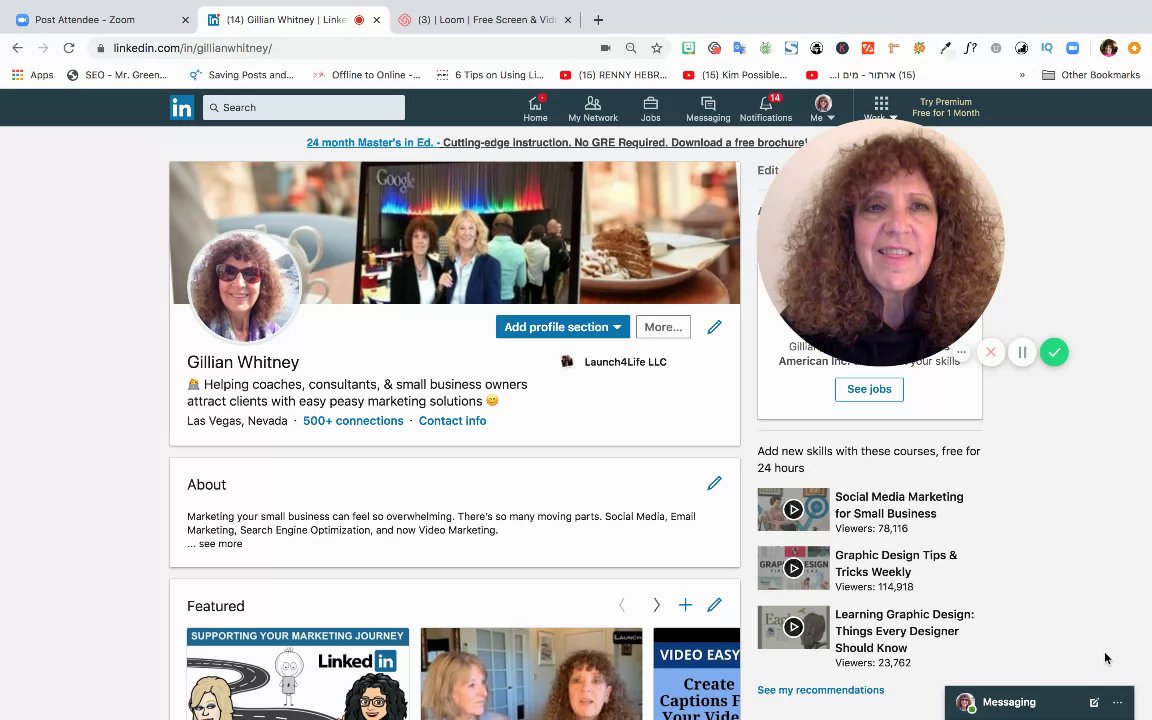Open Loom more options ellipsis
Viewport: 1152px width, 720px height.
point(961,352)
